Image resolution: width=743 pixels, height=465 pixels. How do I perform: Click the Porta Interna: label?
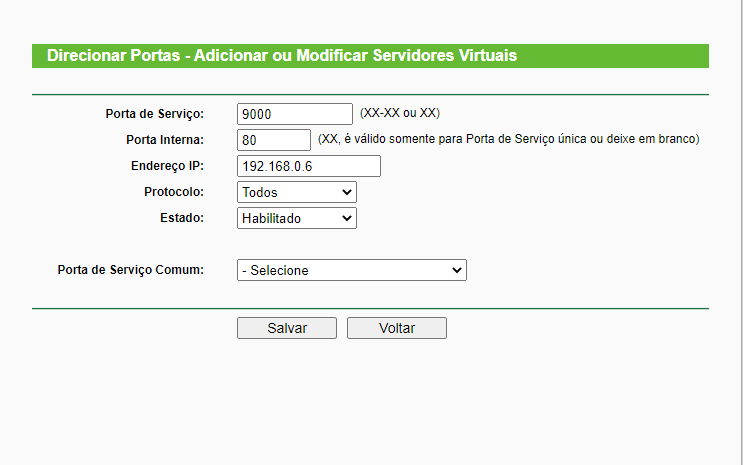click(x=165, y=140)
